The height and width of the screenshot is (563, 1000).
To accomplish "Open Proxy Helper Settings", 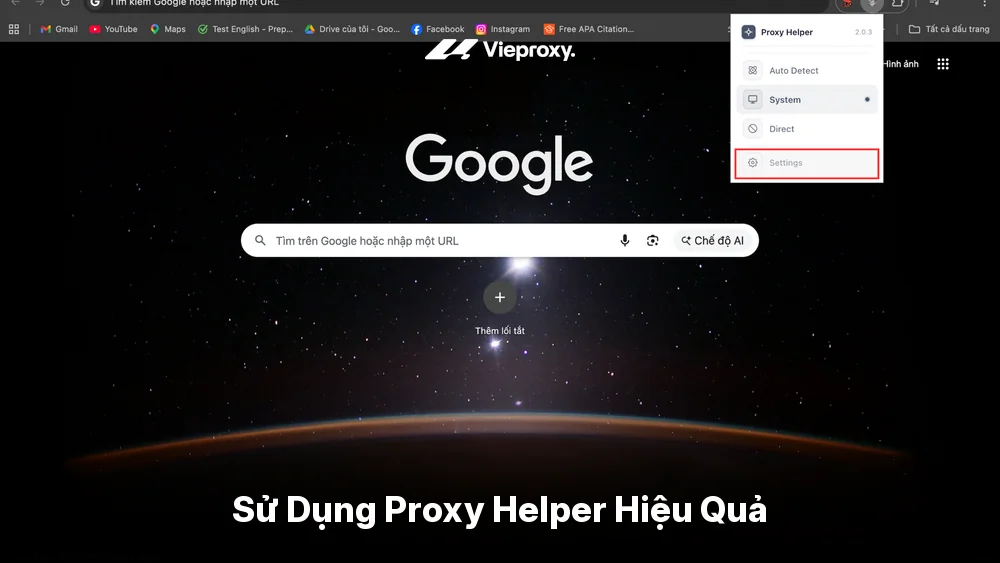I will (x=807, y=163).
